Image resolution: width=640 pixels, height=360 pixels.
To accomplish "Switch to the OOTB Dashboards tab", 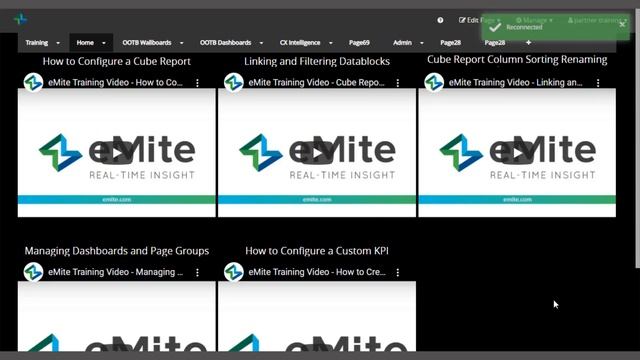I will pos(225,42).
